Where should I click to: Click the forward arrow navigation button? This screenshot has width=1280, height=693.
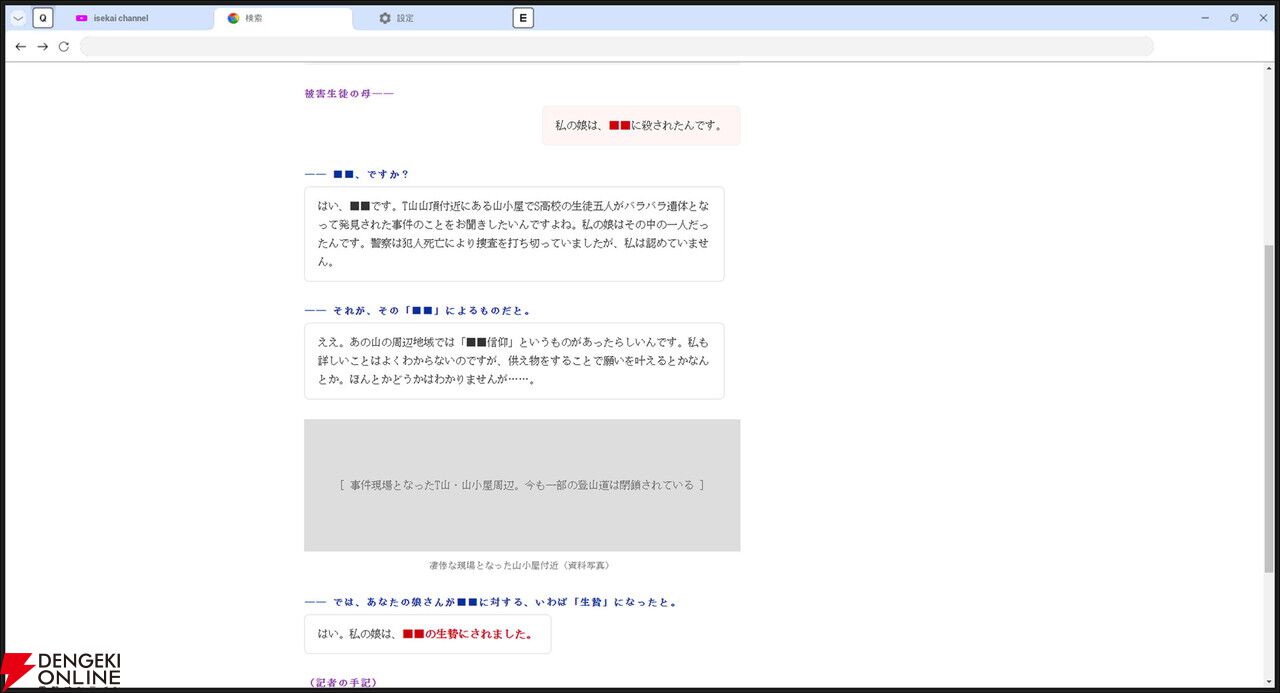pos(42,46)
